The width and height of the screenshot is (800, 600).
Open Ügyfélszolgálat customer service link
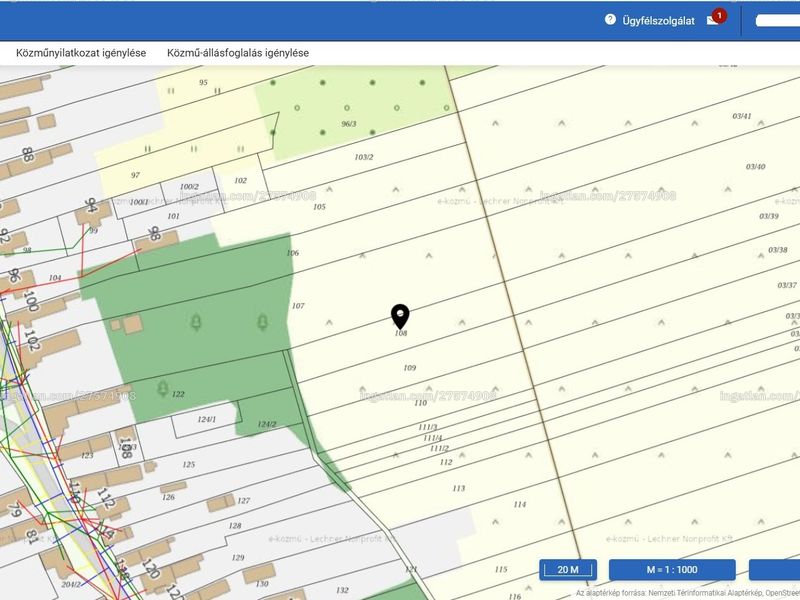658,21
